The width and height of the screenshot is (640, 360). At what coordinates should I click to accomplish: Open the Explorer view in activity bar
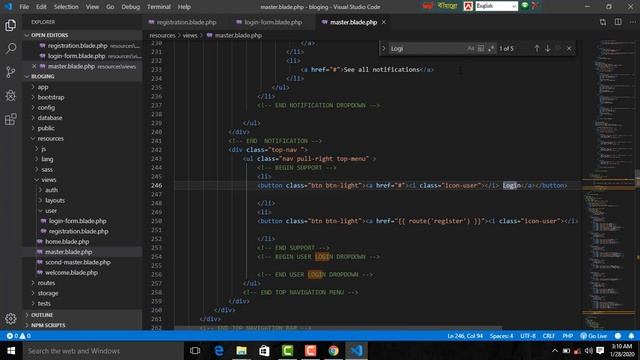(11, 25)
